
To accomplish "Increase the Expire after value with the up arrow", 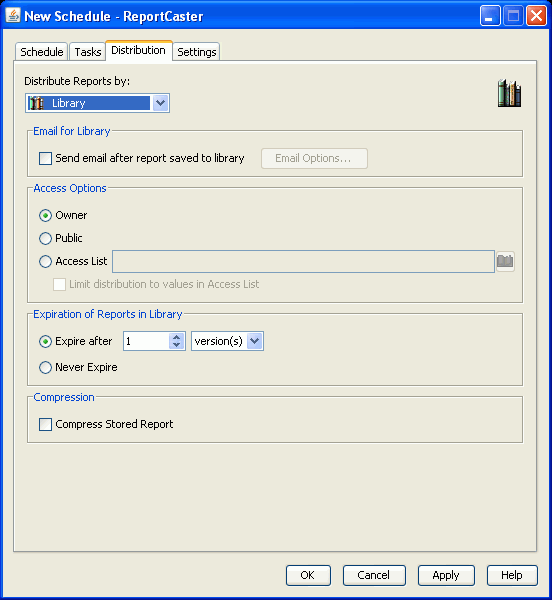I will [176, 337].
